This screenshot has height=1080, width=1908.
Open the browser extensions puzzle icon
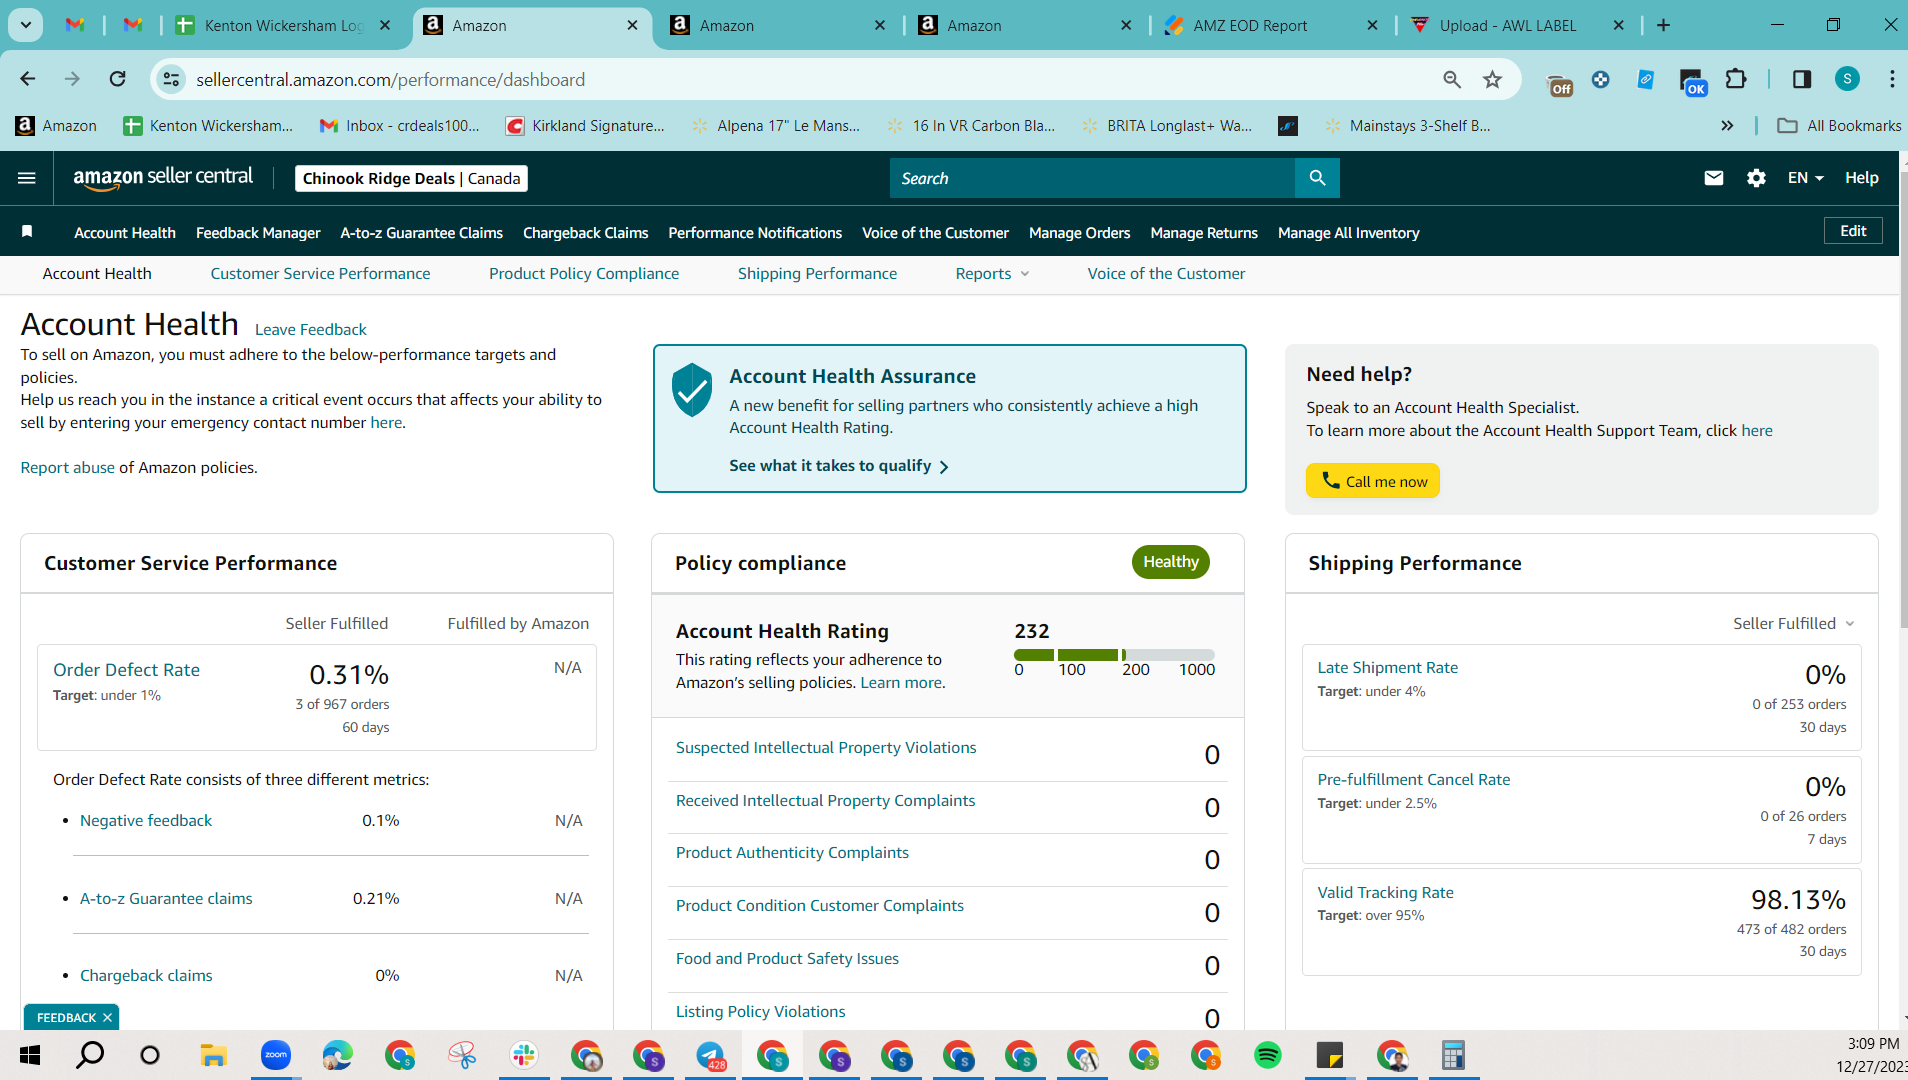tap(1737, 79)
